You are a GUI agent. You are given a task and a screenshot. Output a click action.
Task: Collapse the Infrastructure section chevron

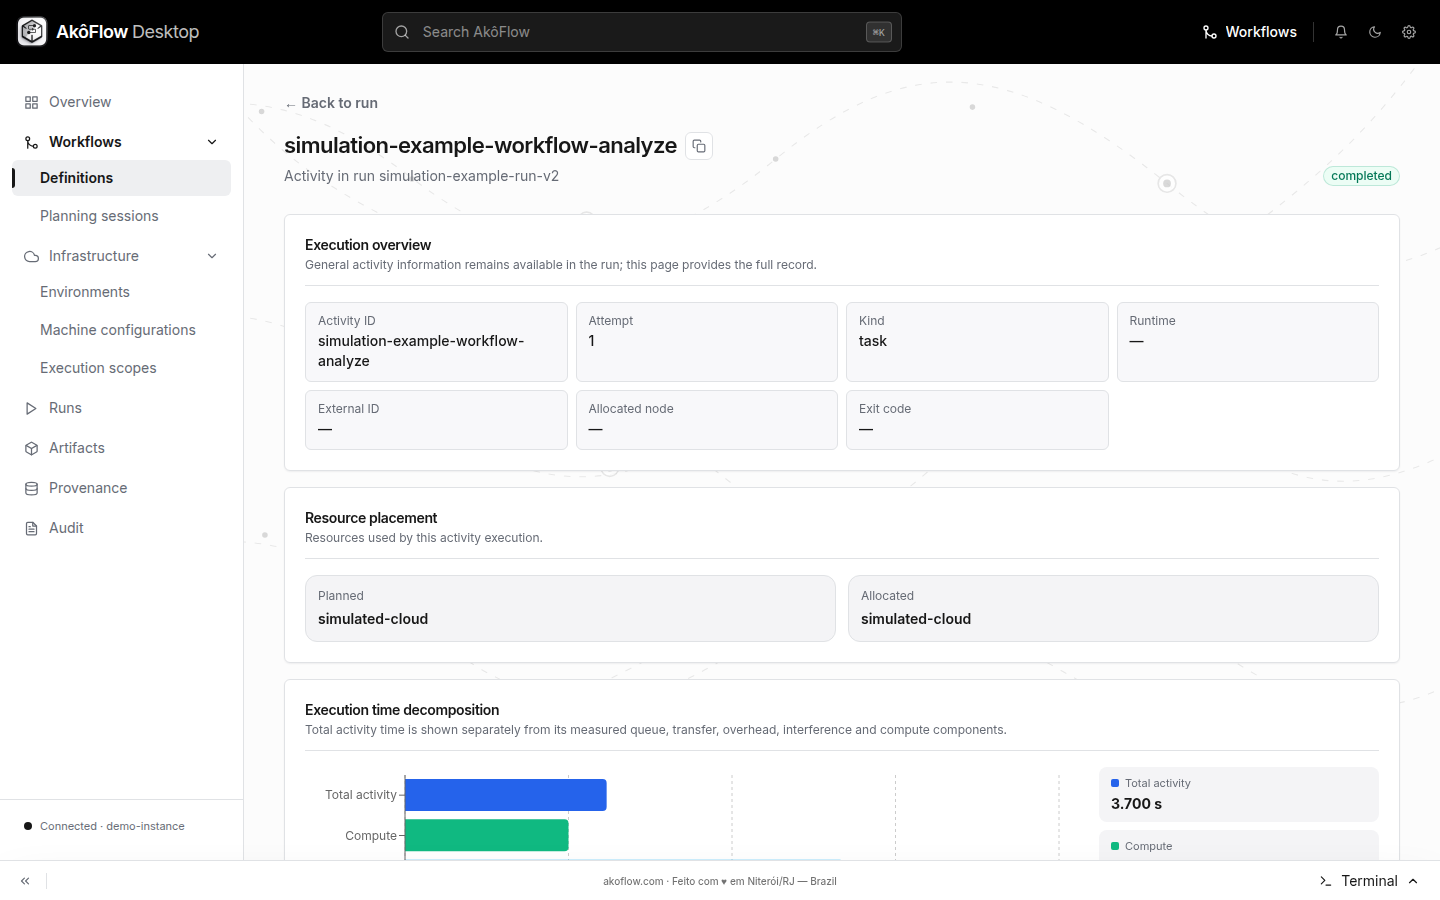coord(212,256)
